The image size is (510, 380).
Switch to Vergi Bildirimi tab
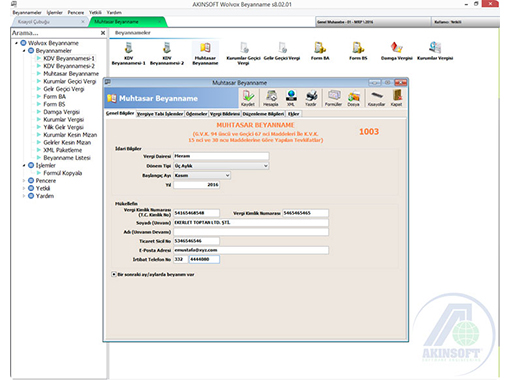coord(225,114)
